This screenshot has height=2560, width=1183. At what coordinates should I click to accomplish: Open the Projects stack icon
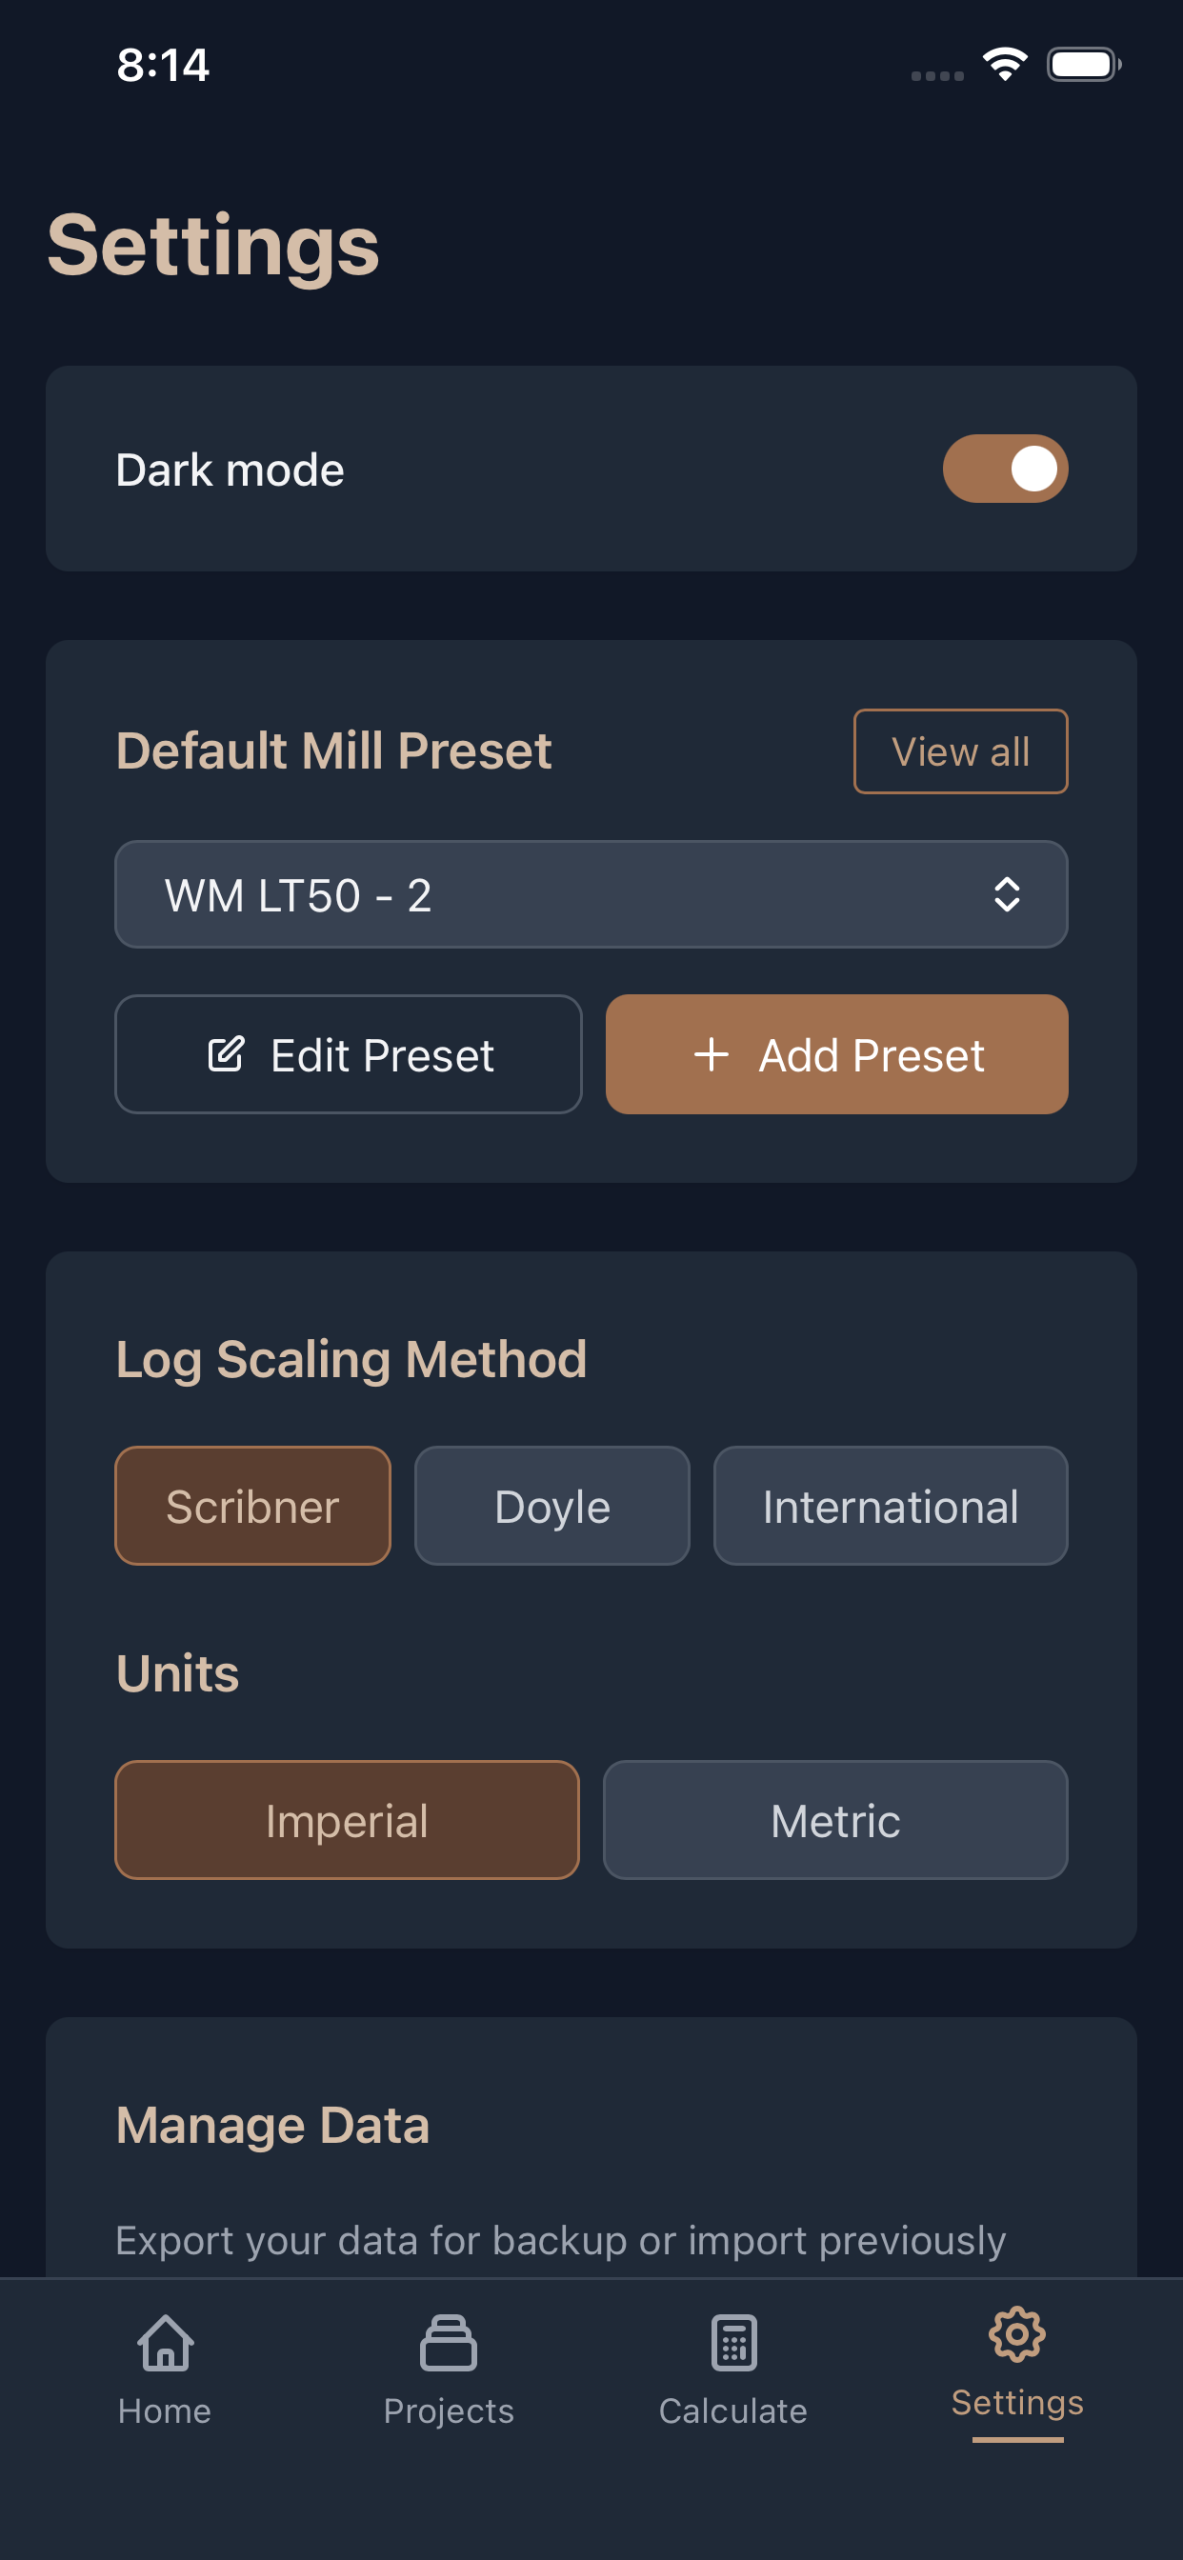(x=448, y=2342)
